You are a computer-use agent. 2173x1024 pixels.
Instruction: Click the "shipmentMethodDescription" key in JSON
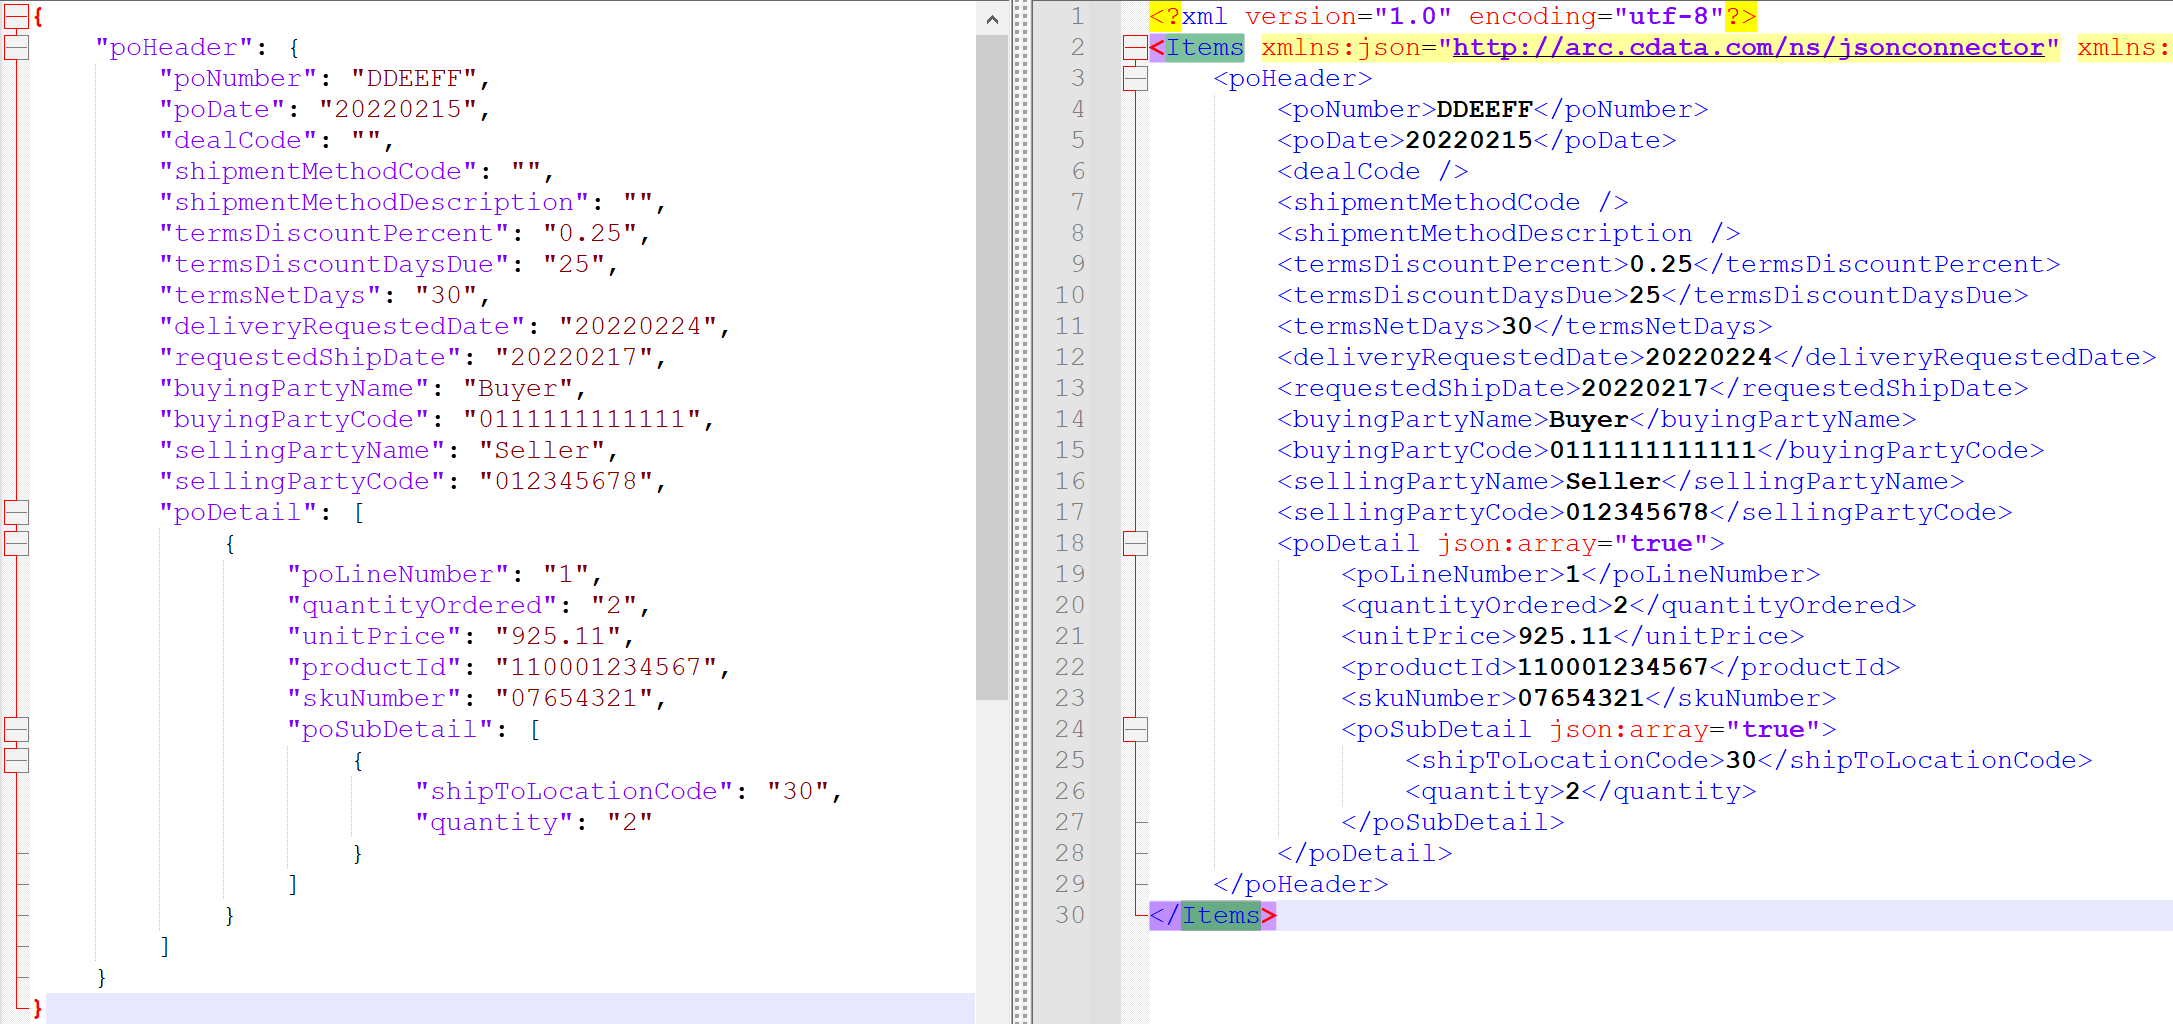pyautogui.click(x=374, y=202)
